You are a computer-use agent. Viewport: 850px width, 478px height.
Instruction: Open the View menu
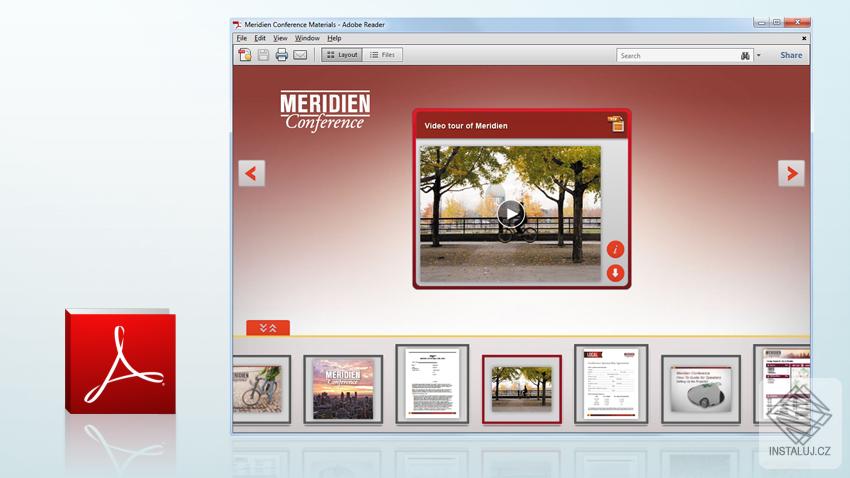click(280, 38)
